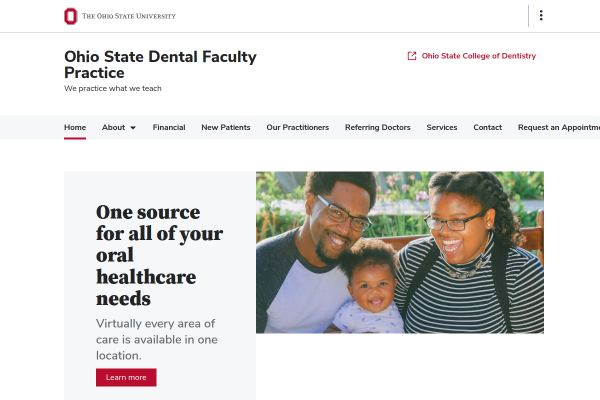The image size is (600, 400).
Task: Open the New Patients page
Action: tap(226, 128)
